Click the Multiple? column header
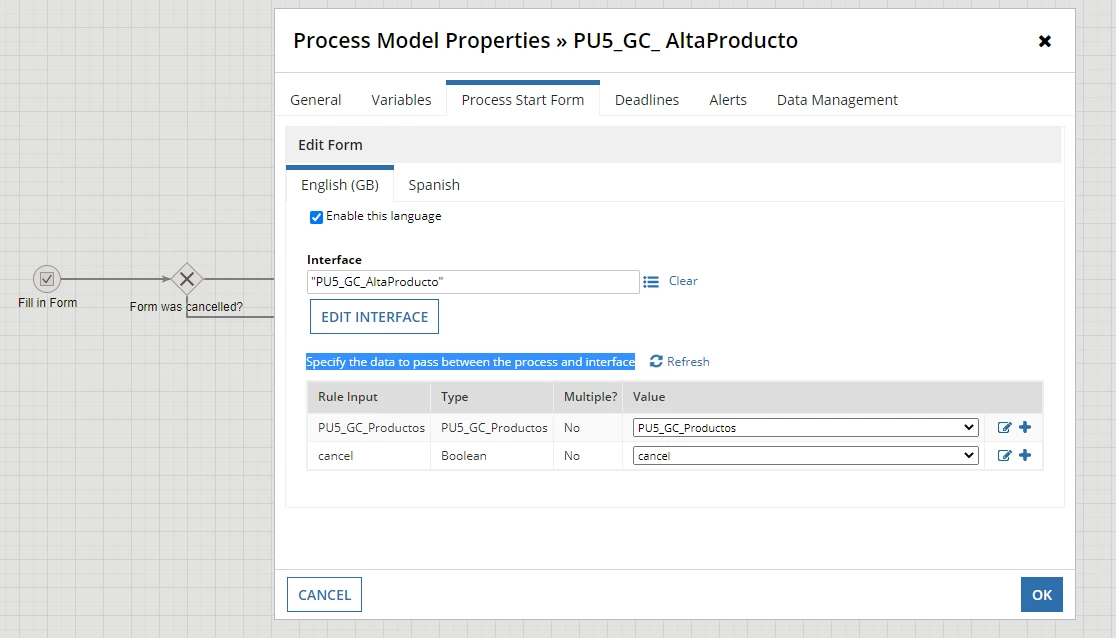 588,397
